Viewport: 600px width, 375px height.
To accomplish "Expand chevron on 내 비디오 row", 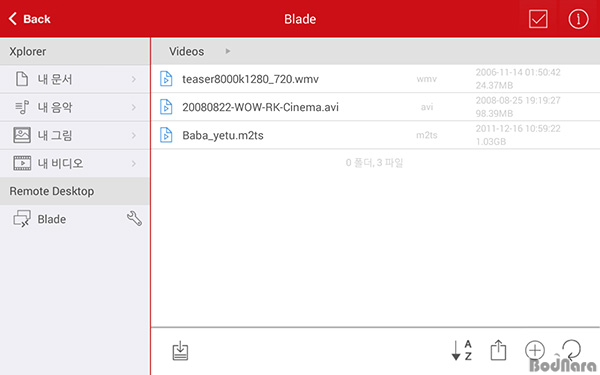I will (x=134, y=163).
